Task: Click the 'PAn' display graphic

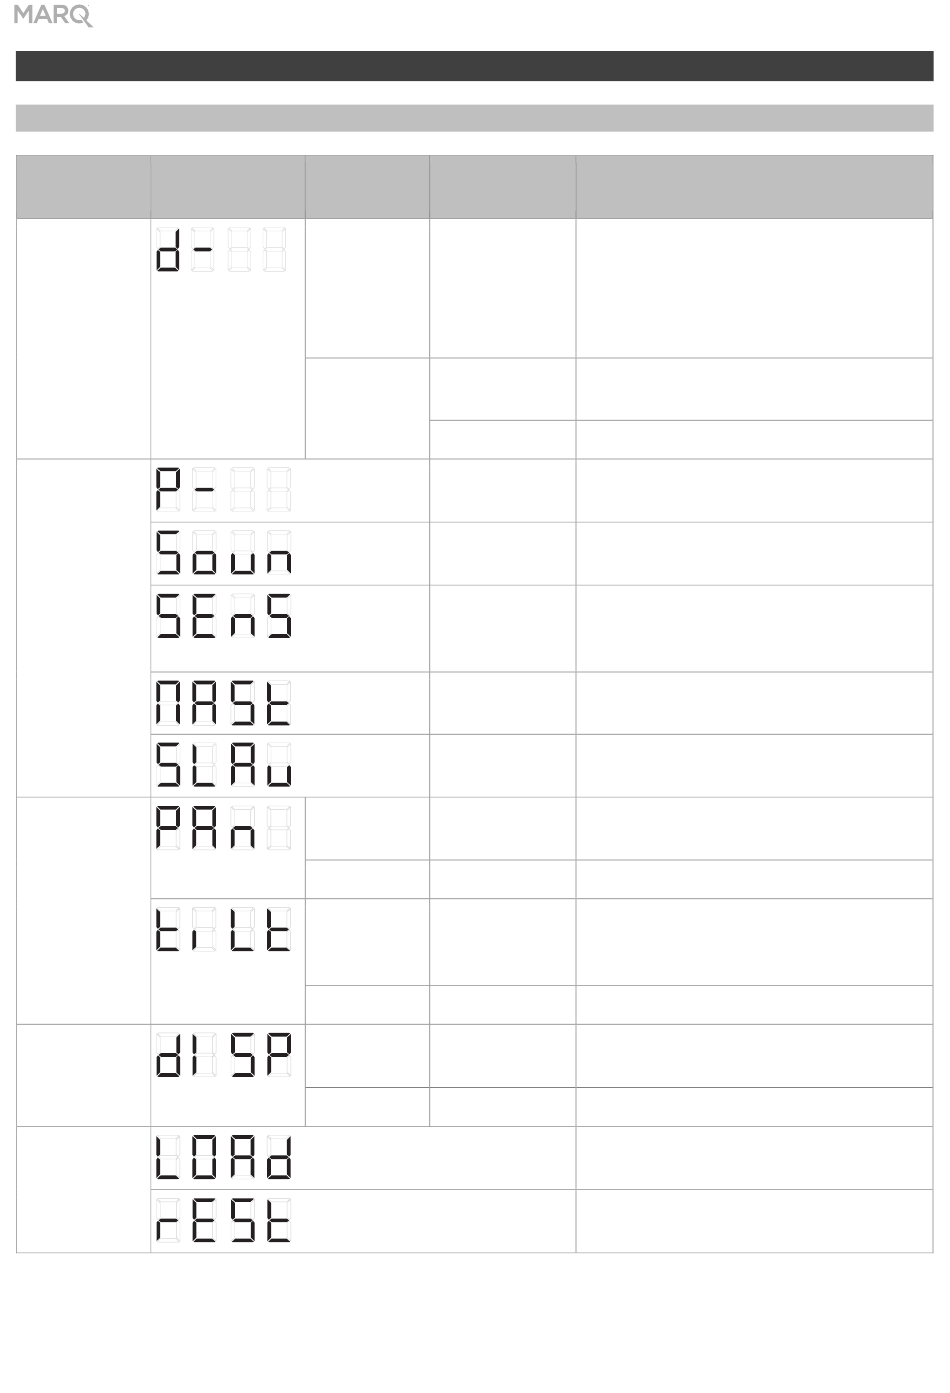Action: click(223, 828)
